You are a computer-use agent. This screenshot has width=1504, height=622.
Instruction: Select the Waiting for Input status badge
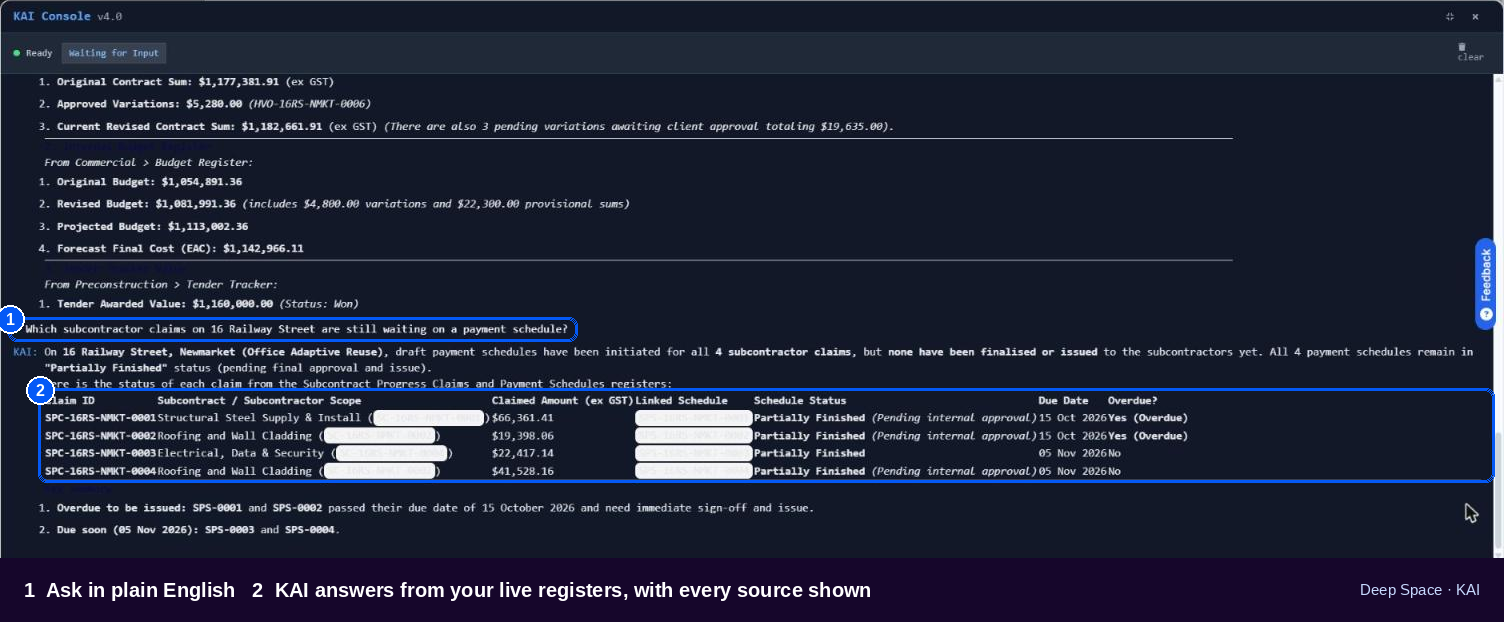pos(114,53)
